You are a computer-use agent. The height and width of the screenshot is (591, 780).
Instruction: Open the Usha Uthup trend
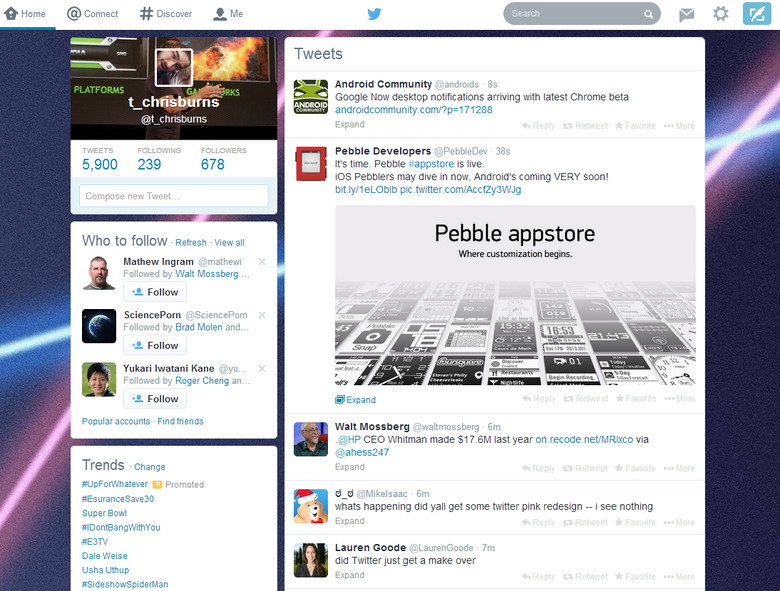[x=105, y=570]
